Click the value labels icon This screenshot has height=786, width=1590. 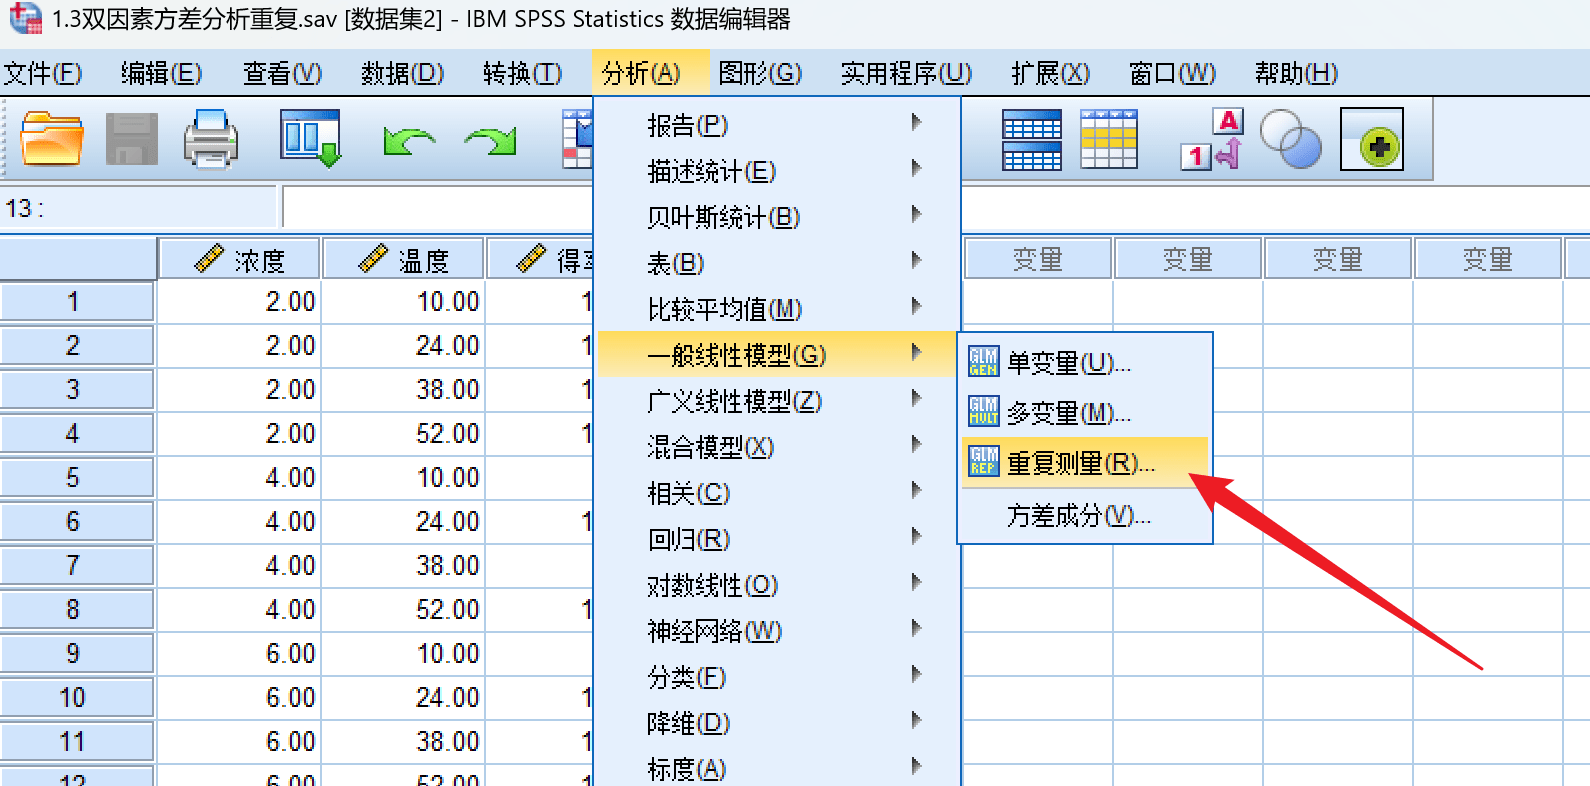coord(1212,140)
